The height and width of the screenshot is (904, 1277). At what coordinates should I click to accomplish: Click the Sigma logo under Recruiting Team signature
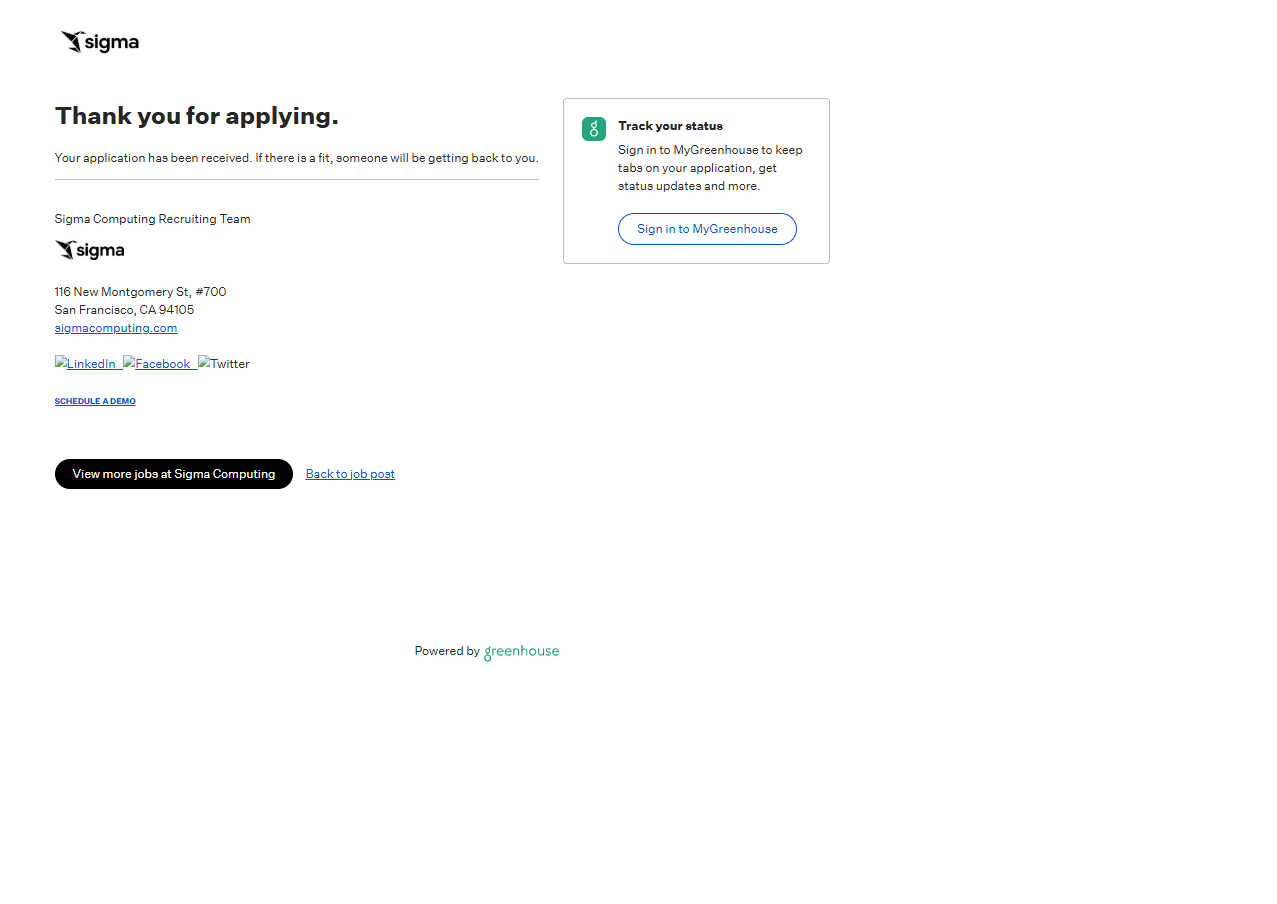click(x=90, y=250)
